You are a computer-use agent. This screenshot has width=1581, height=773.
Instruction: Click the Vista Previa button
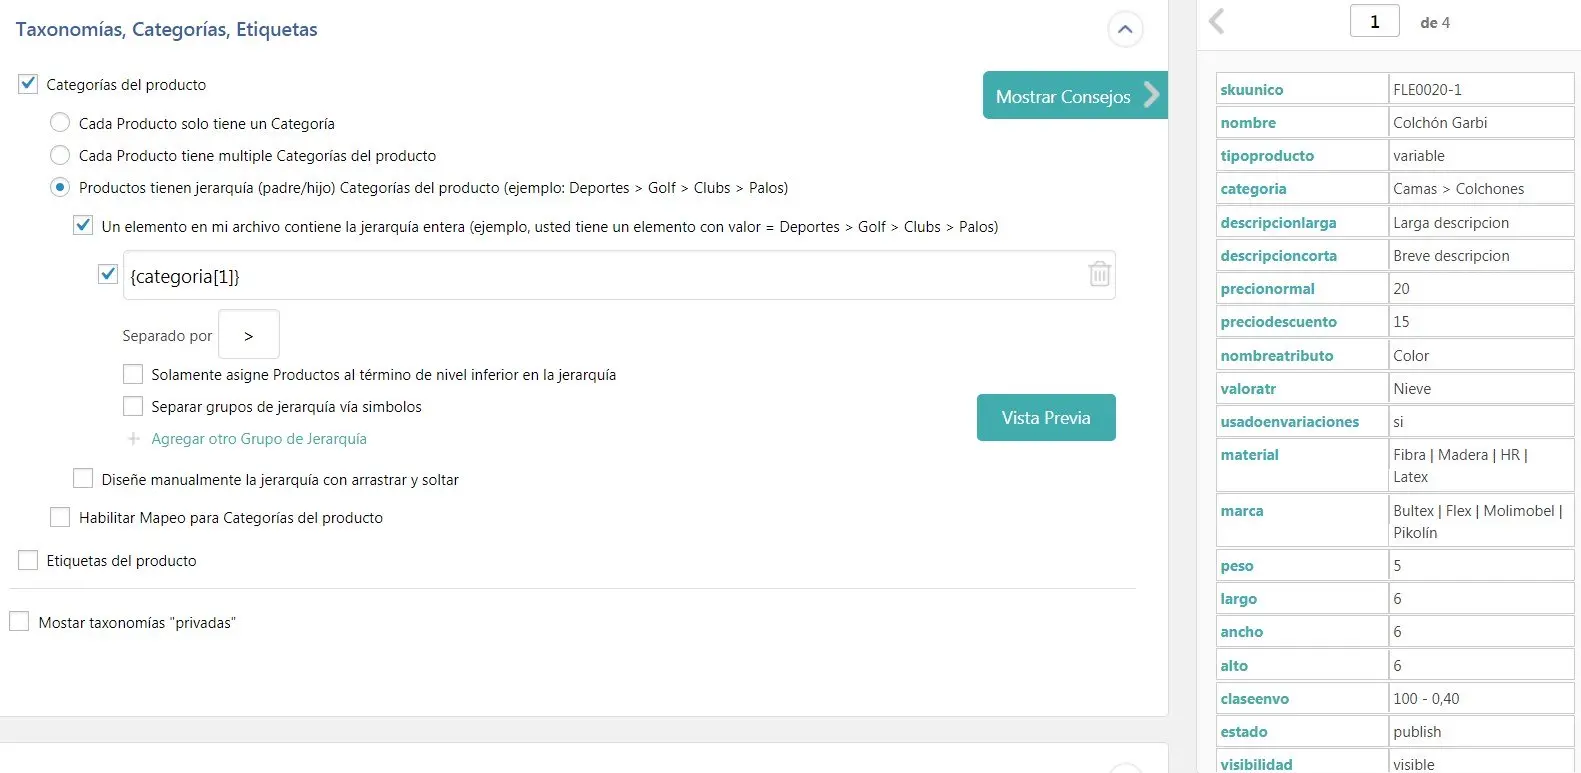coord(1046,418)
